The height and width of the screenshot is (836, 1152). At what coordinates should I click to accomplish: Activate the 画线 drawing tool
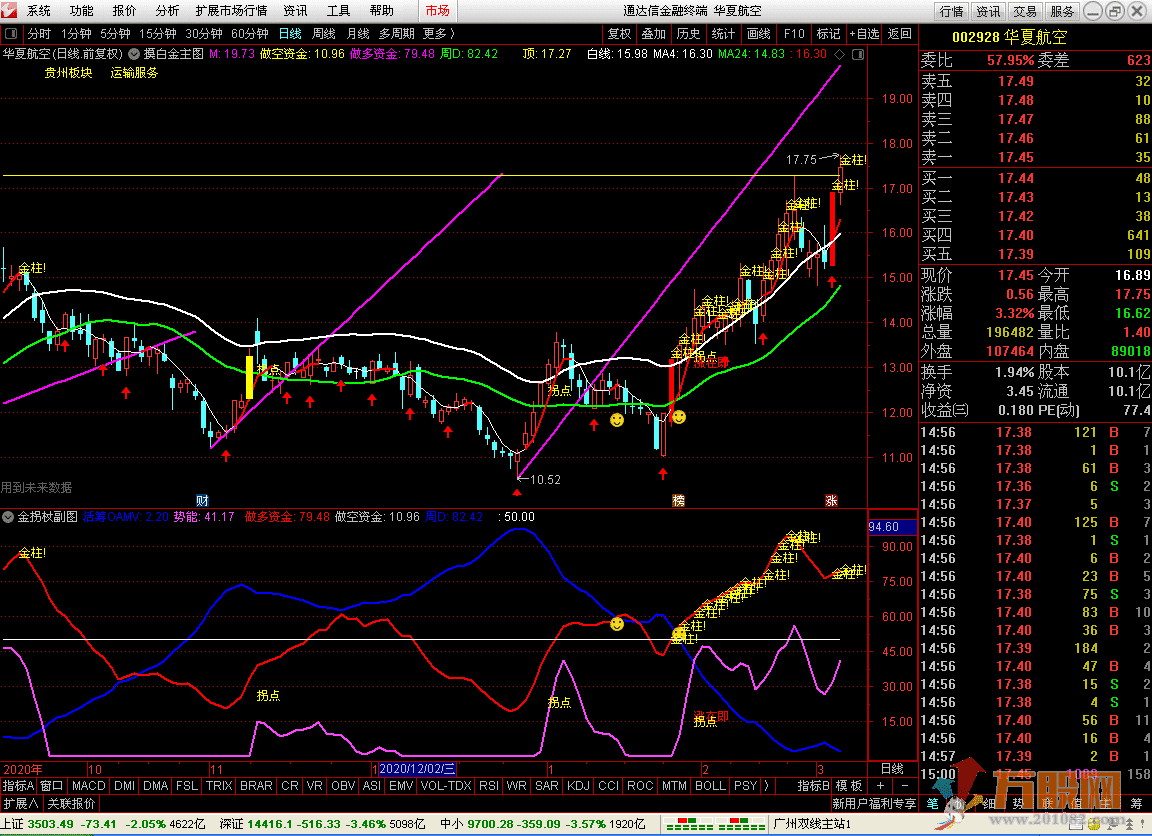pos(758,34)
